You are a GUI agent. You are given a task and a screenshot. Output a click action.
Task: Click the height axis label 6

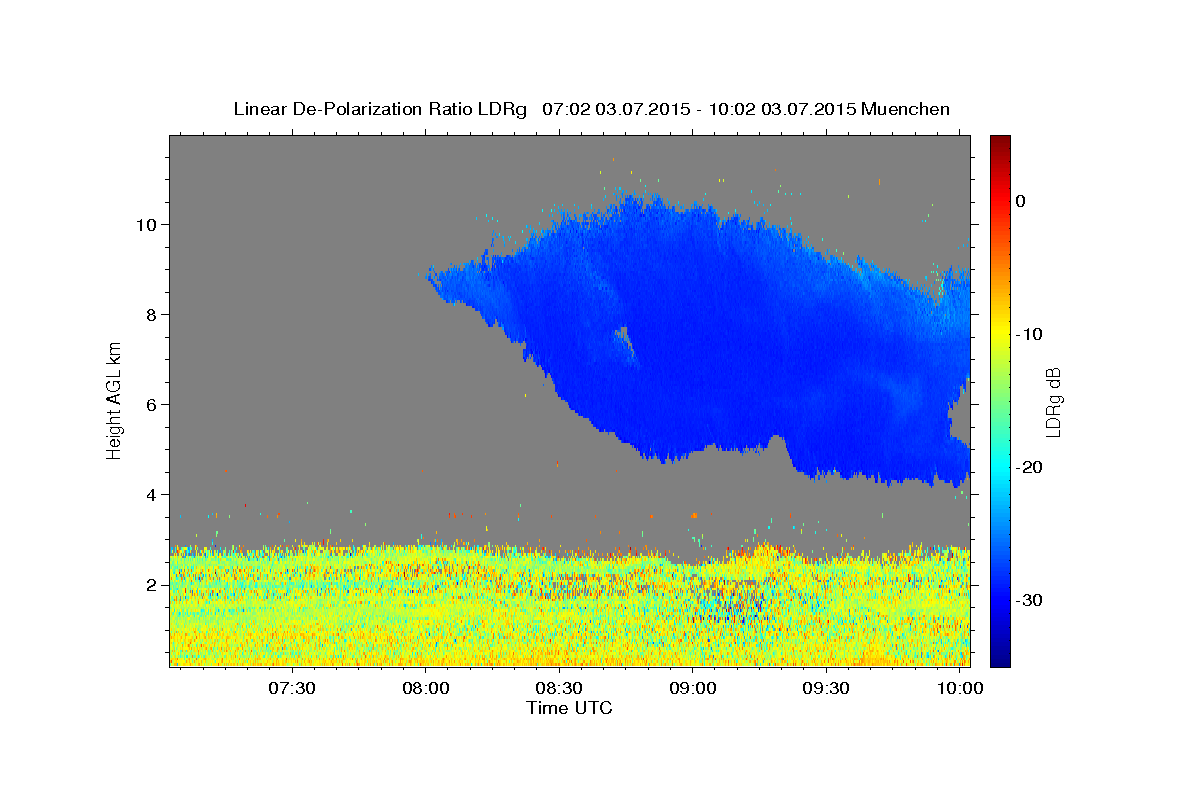[x=150, y=404]
